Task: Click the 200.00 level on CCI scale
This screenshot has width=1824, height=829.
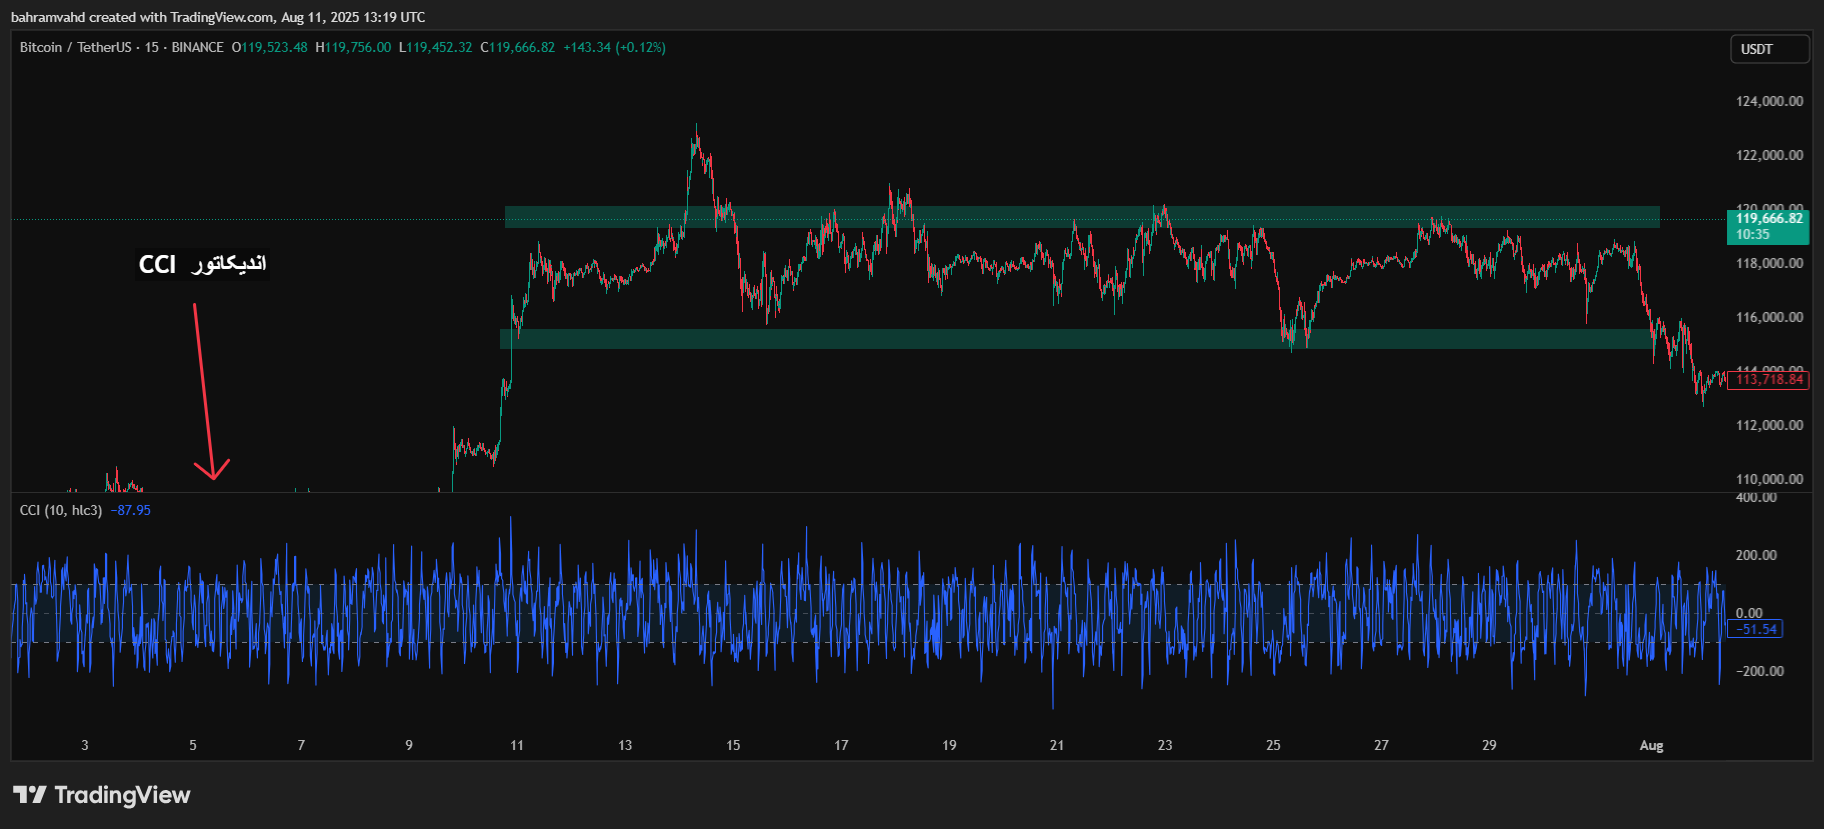Action: [x=1756, y=555]
